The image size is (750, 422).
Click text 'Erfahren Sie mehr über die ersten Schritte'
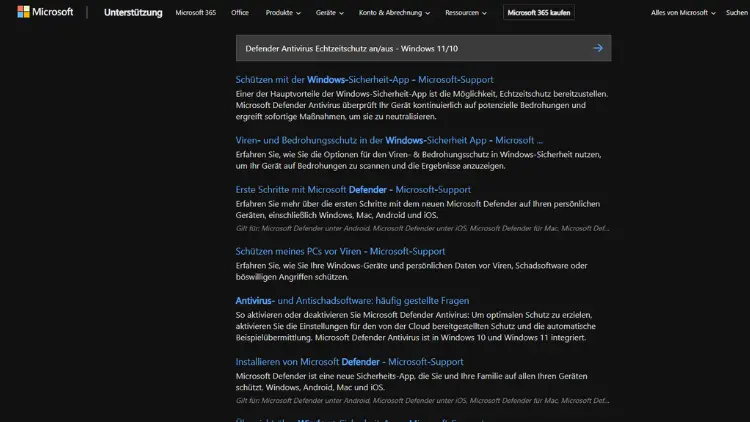[418, 210]
